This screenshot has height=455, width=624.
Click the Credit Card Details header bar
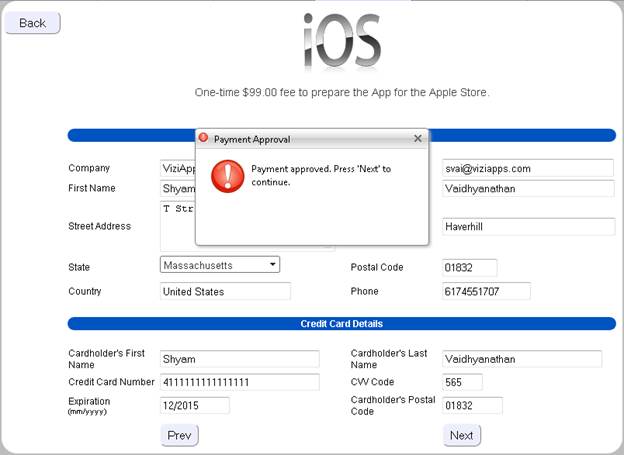pyautogui.click(x=341, y=324)
